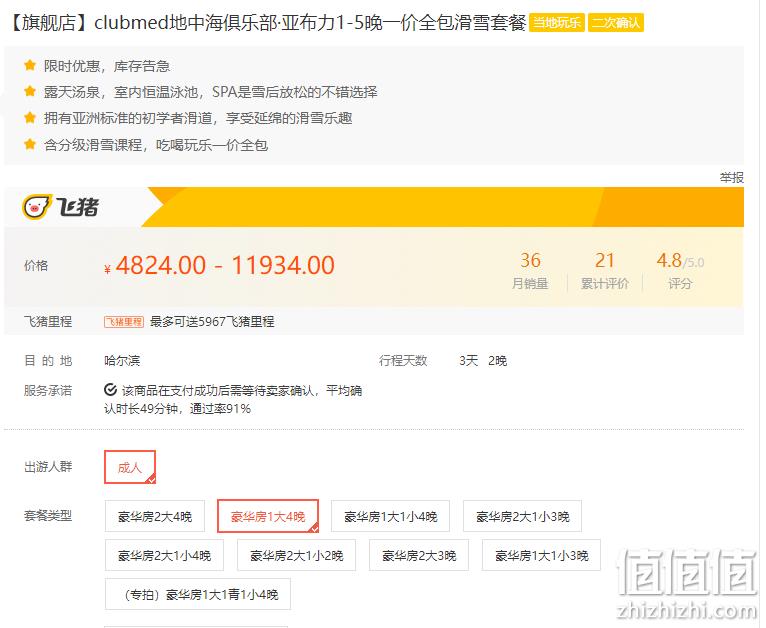Choose package 豪华房1大1小3晚
This screenshot has height=628, width=766.
click(541, 555)
